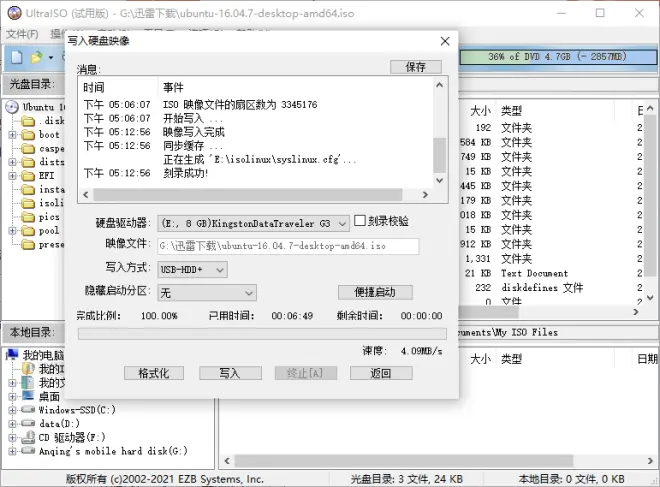Click the Open file toolbar icon
Viewport: 660px width, 487px height.
(x=36, y=57)
